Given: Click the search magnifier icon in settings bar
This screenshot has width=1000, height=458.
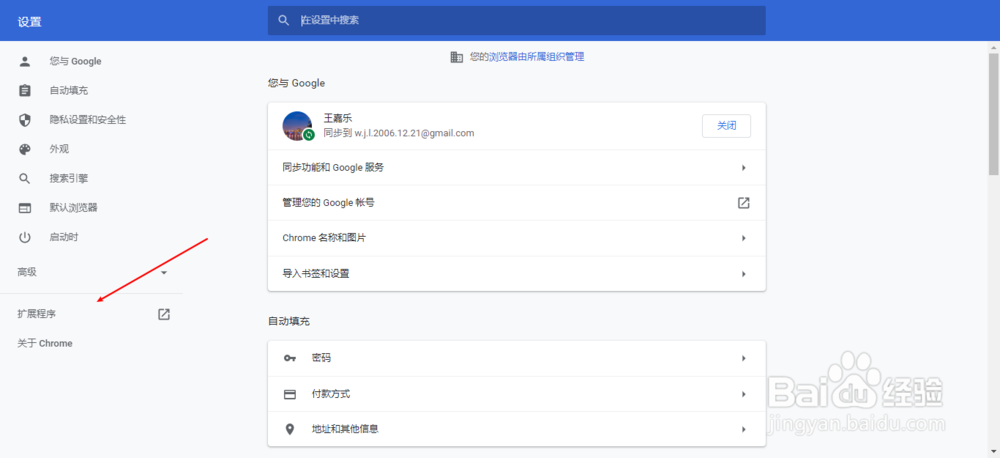Looking at the screenshot, I should (284, 20).
